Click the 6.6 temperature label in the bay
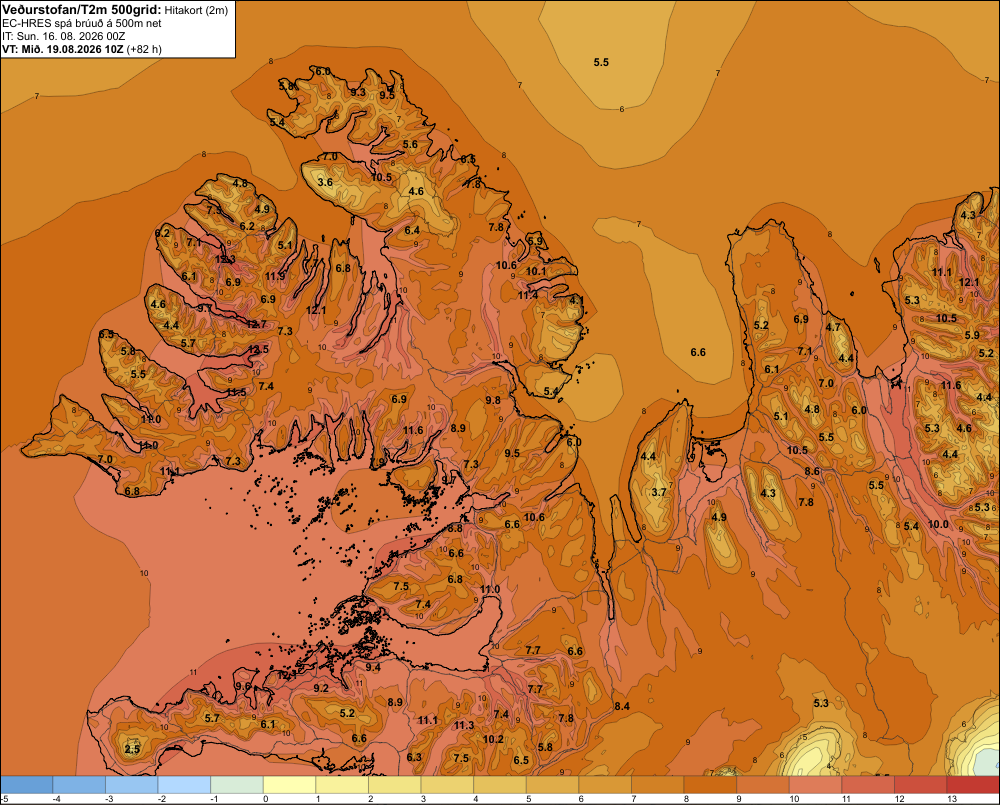 coord(698,352)
